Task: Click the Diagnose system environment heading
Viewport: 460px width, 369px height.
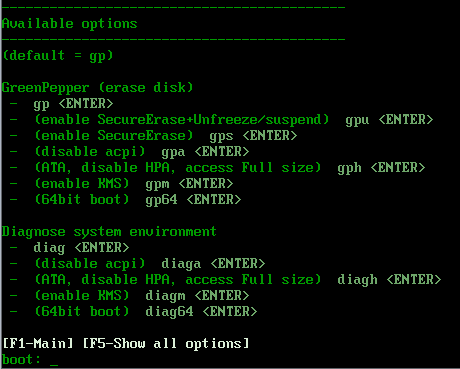Action: point(109,232)
